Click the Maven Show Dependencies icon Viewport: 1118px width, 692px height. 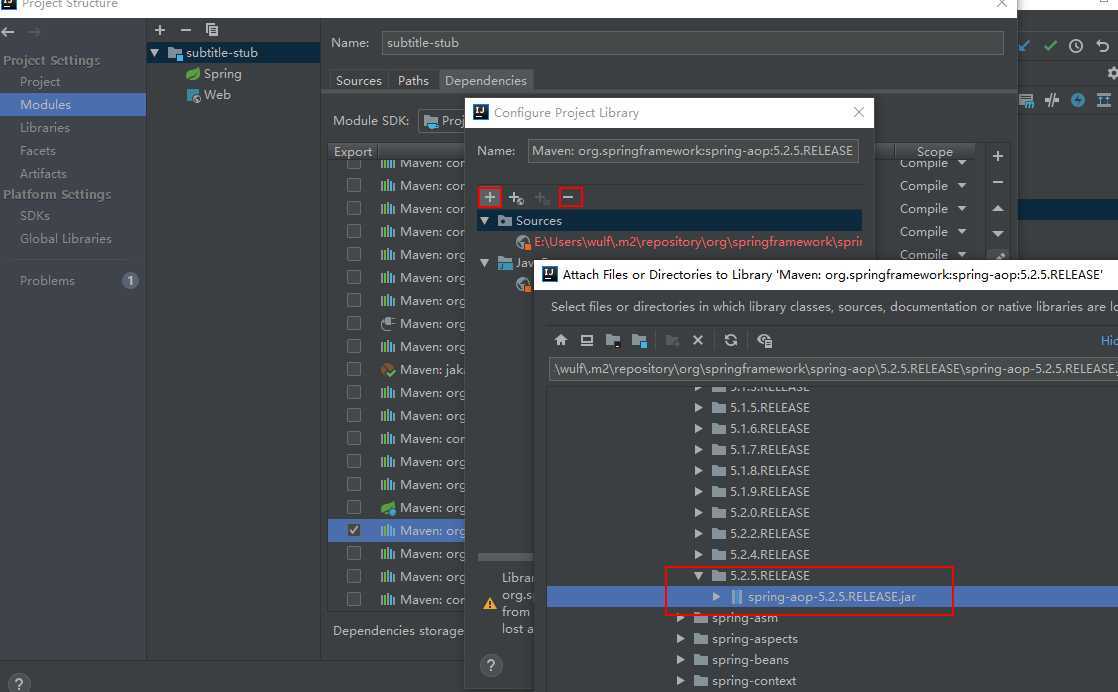pos(1104,100)
